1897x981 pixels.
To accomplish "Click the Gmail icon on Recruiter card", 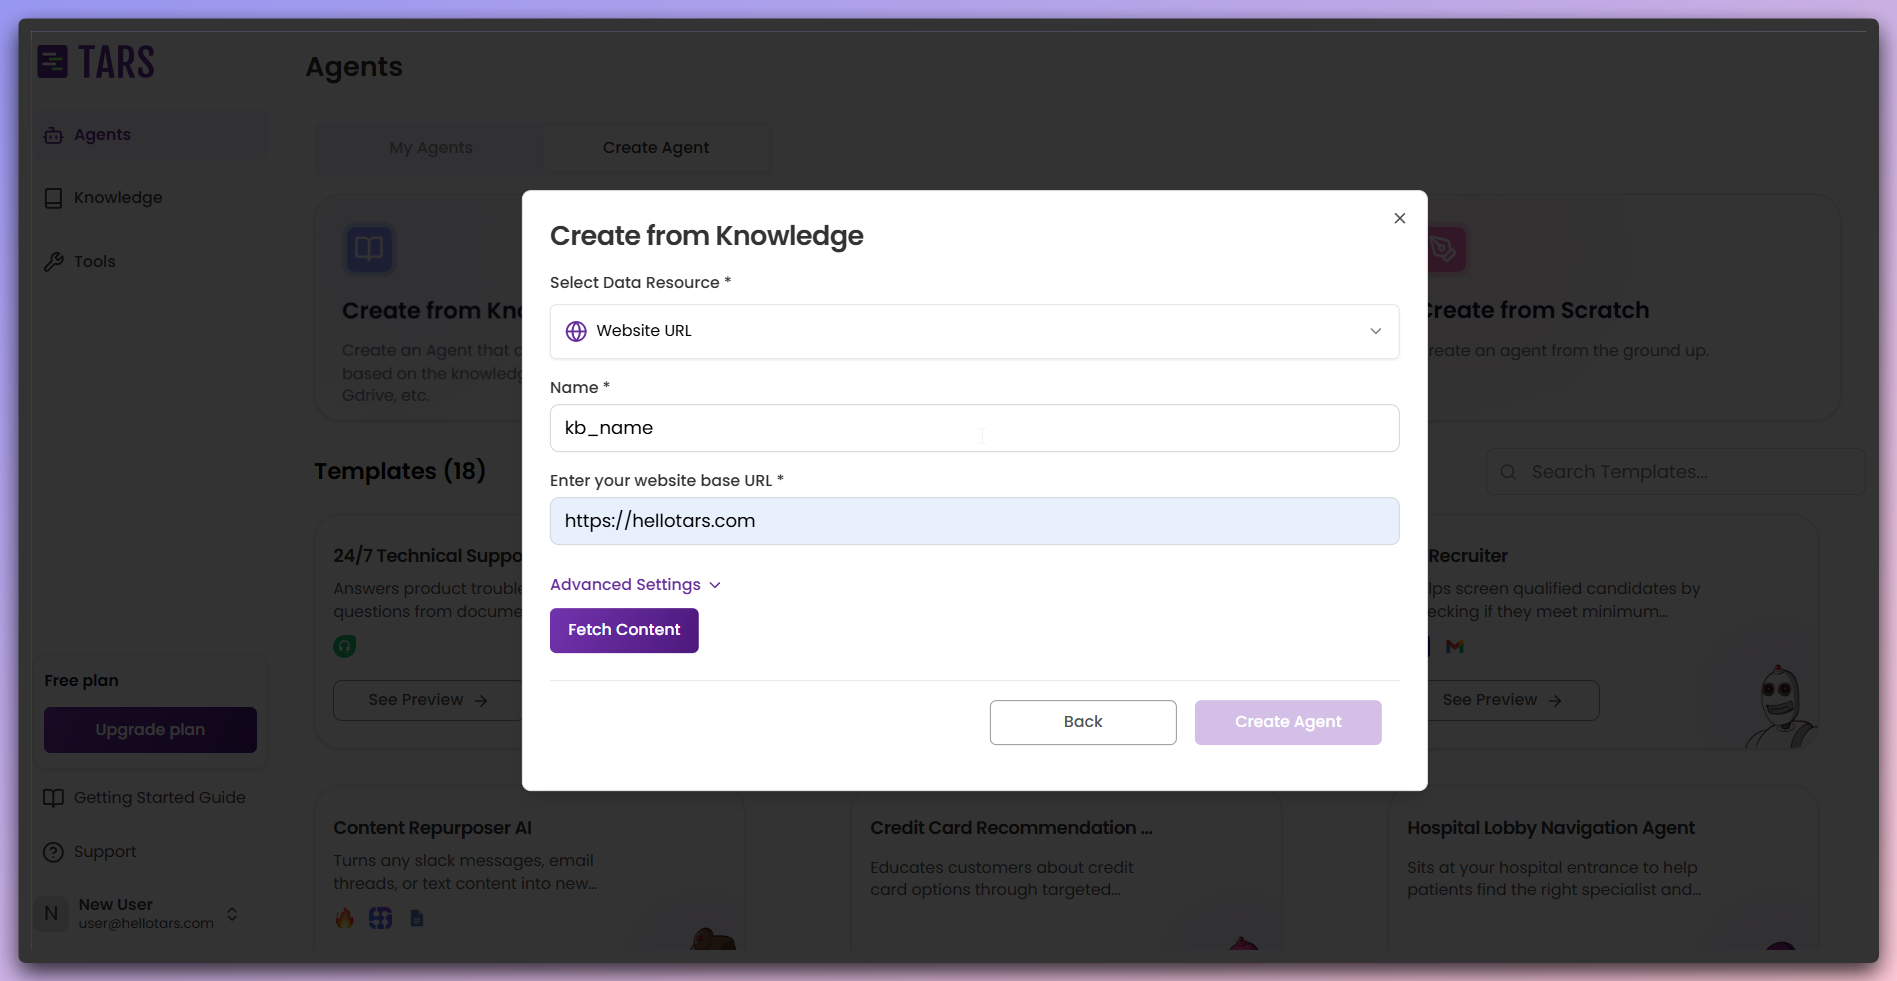I will tap(1455, 647).
